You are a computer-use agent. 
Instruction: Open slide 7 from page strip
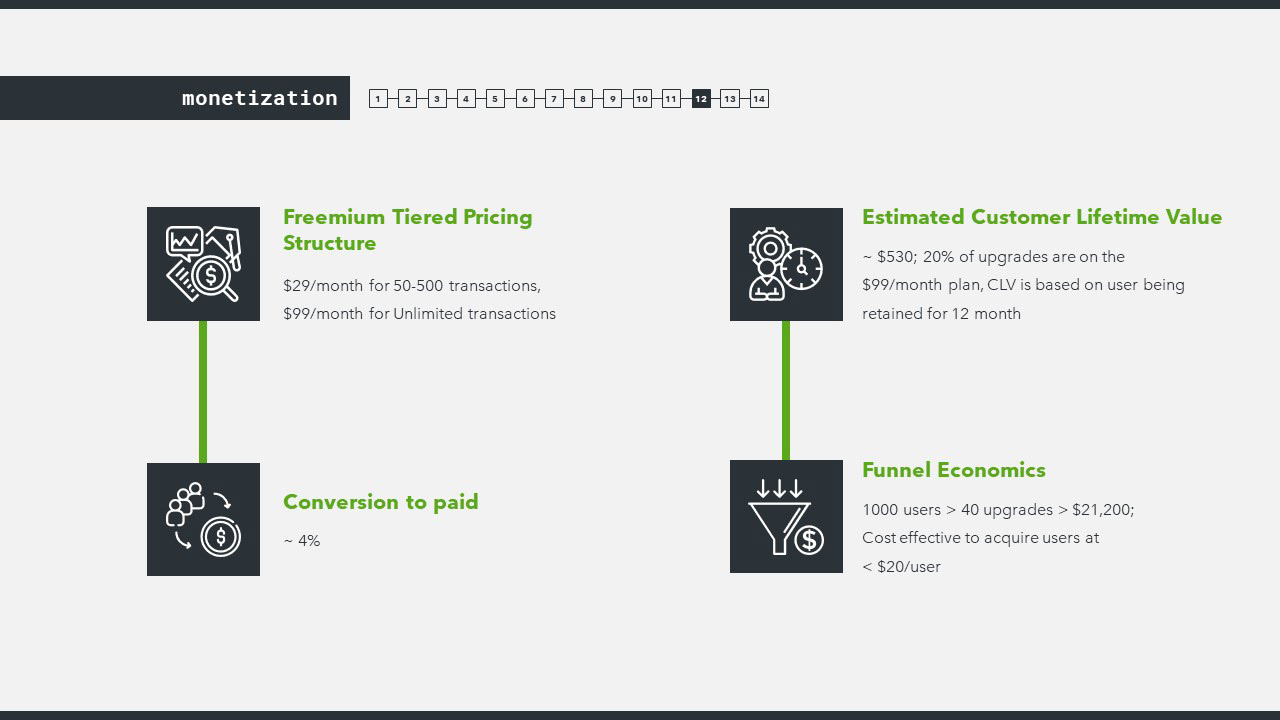[x=554, y=98]
